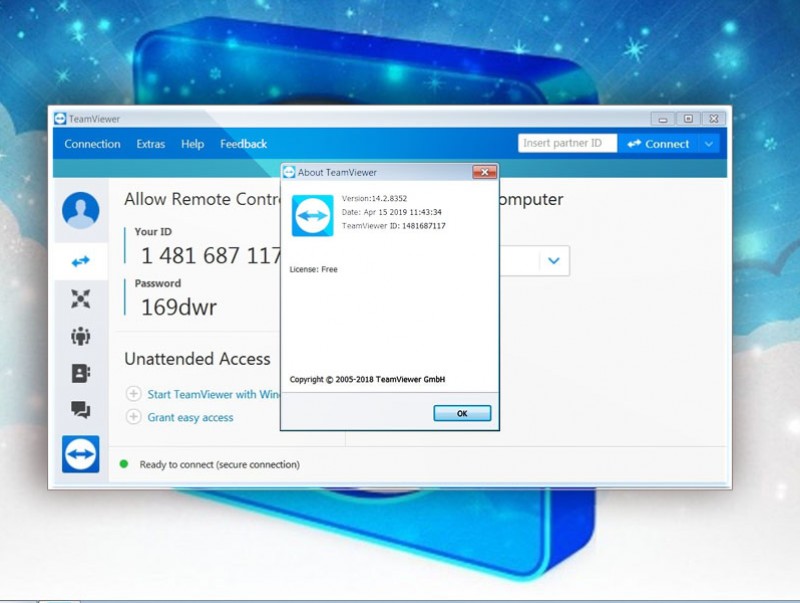Open the Chat sidebar icon
Image resolution: width=800 pixels, height=603 pixels.
point(81,410)
